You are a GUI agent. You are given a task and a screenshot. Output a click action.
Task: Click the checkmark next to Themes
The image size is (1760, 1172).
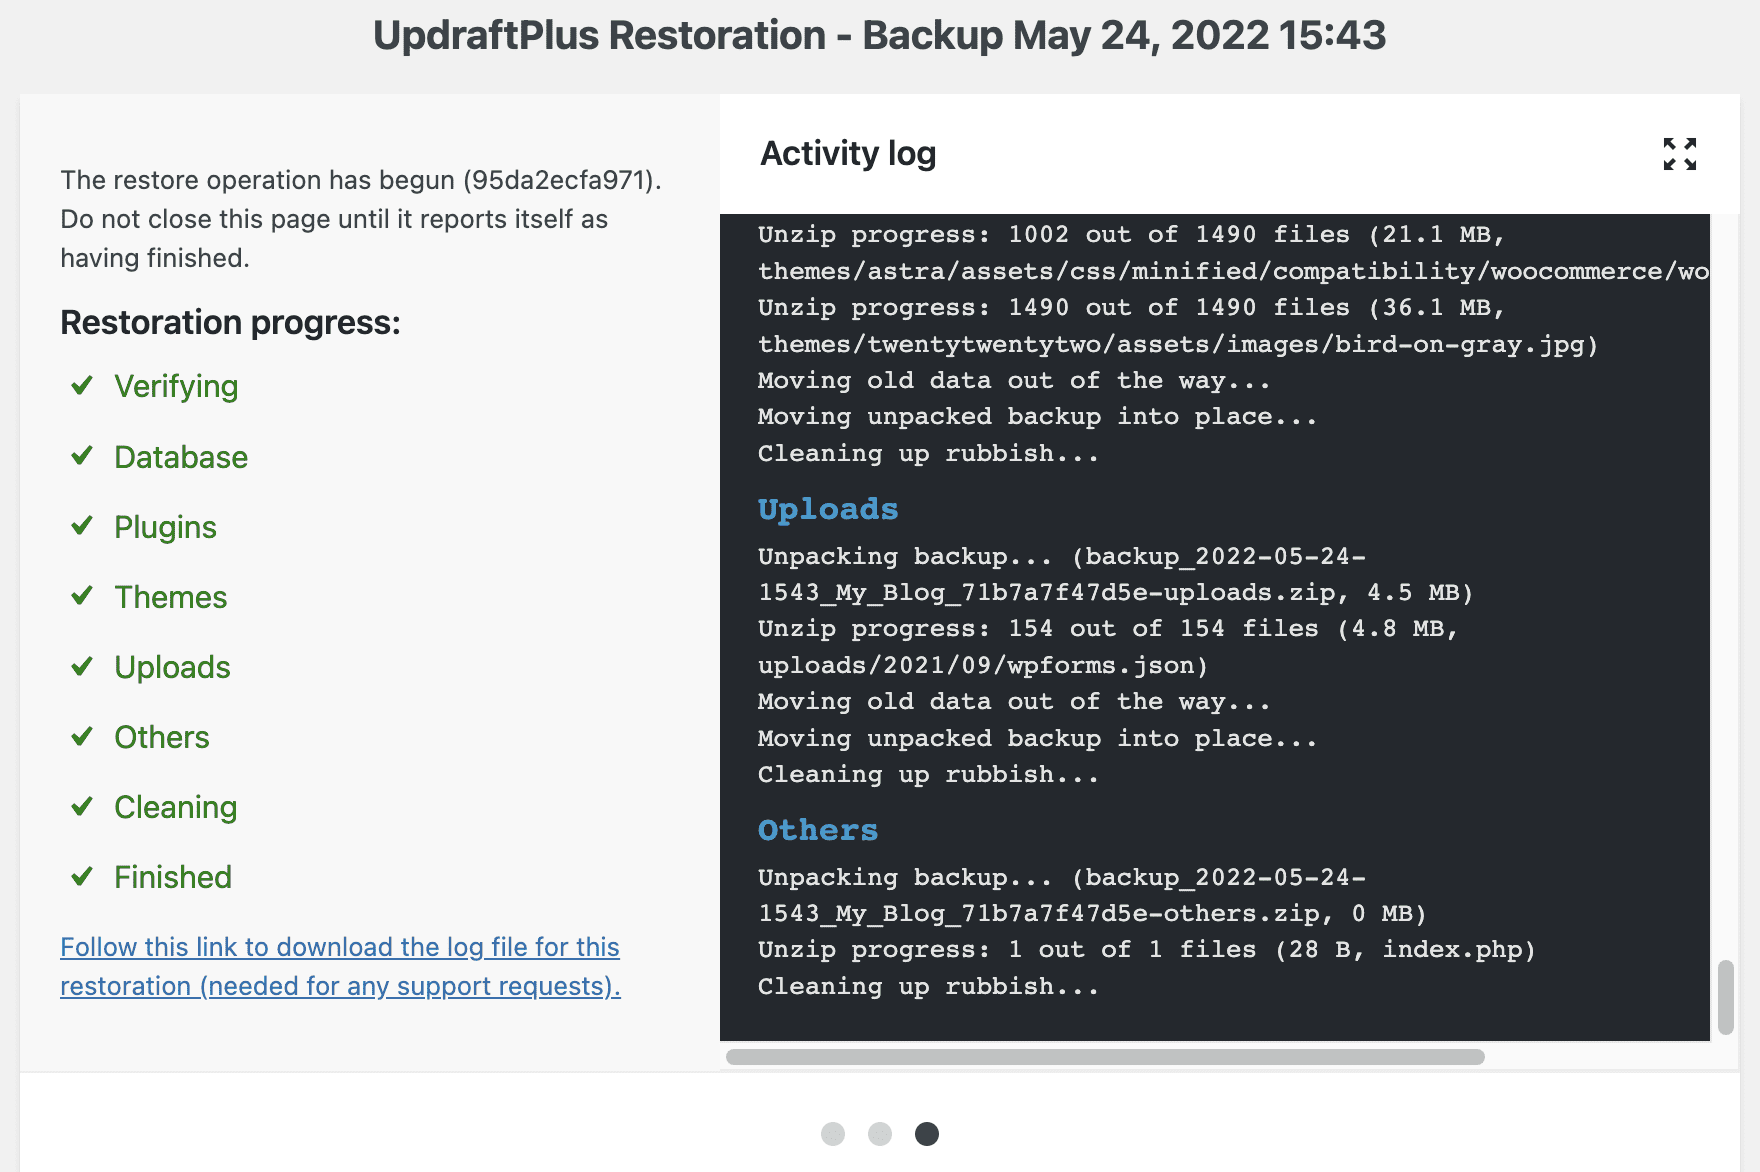click(82, 596)
